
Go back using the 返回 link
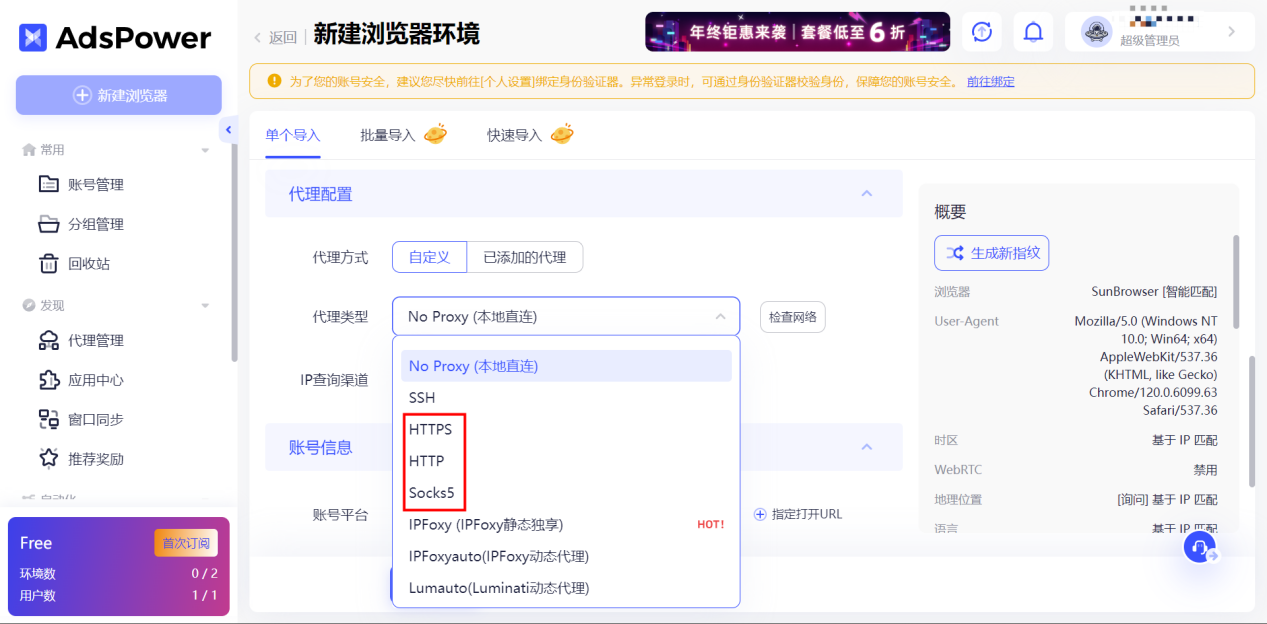276,37
